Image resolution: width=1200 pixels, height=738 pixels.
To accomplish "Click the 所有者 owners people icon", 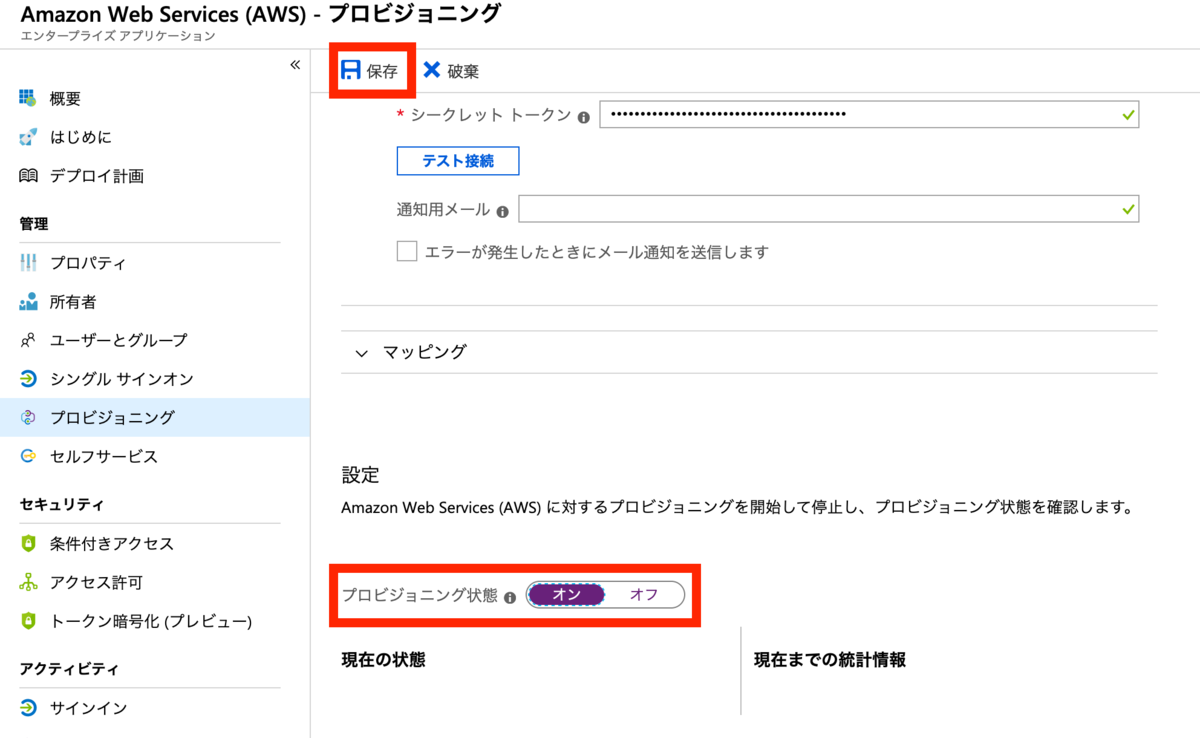I will (x=28, y=302).
